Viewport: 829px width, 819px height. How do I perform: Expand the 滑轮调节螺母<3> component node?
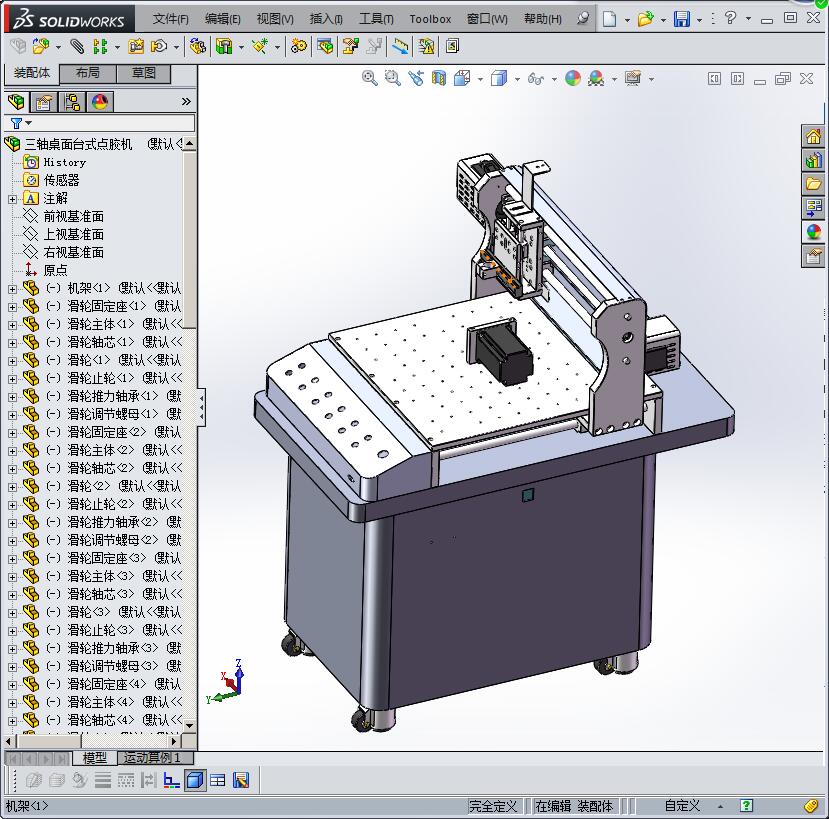(x=13, y=667)
